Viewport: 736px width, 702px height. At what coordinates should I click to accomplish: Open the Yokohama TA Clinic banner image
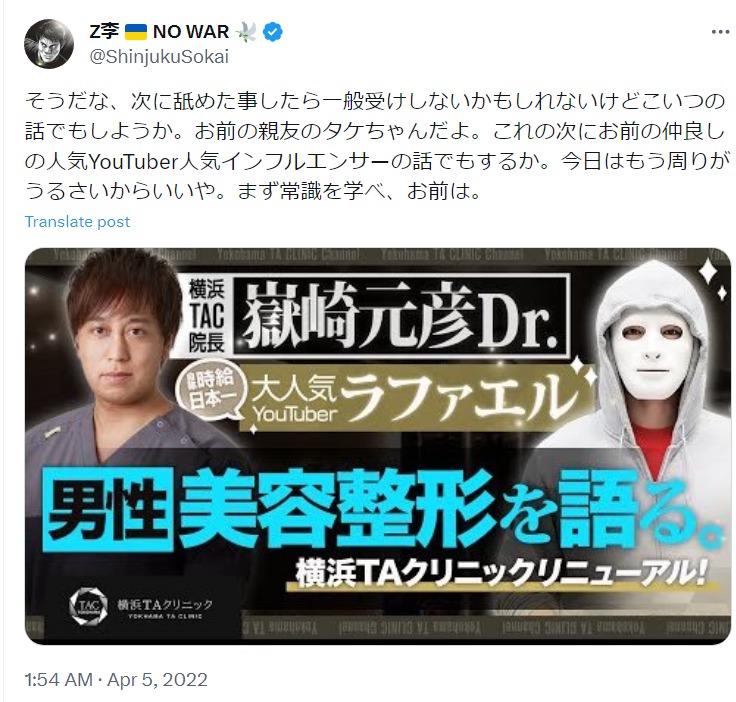[378, 446]
